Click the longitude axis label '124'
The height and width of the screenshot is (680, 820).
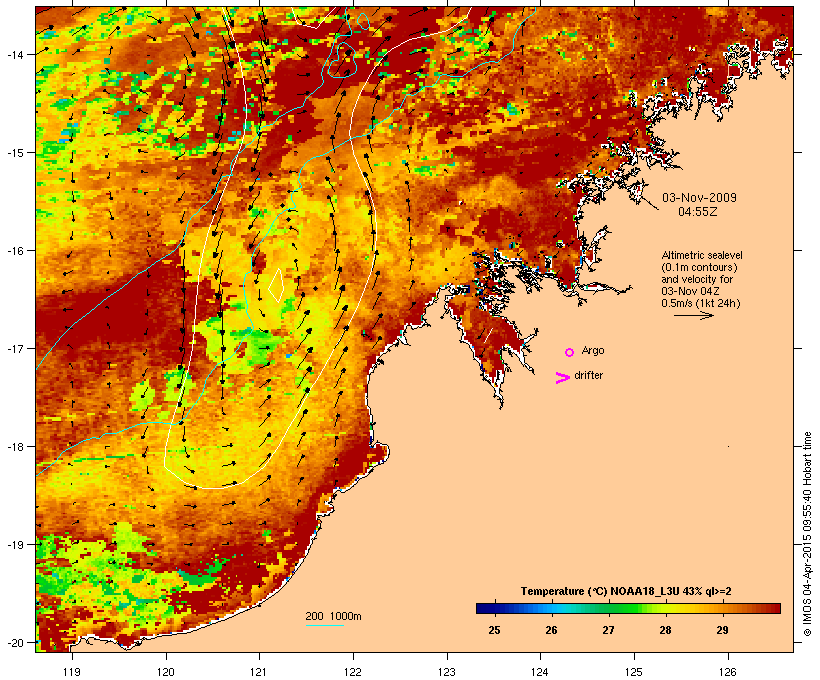click(540, 672)
